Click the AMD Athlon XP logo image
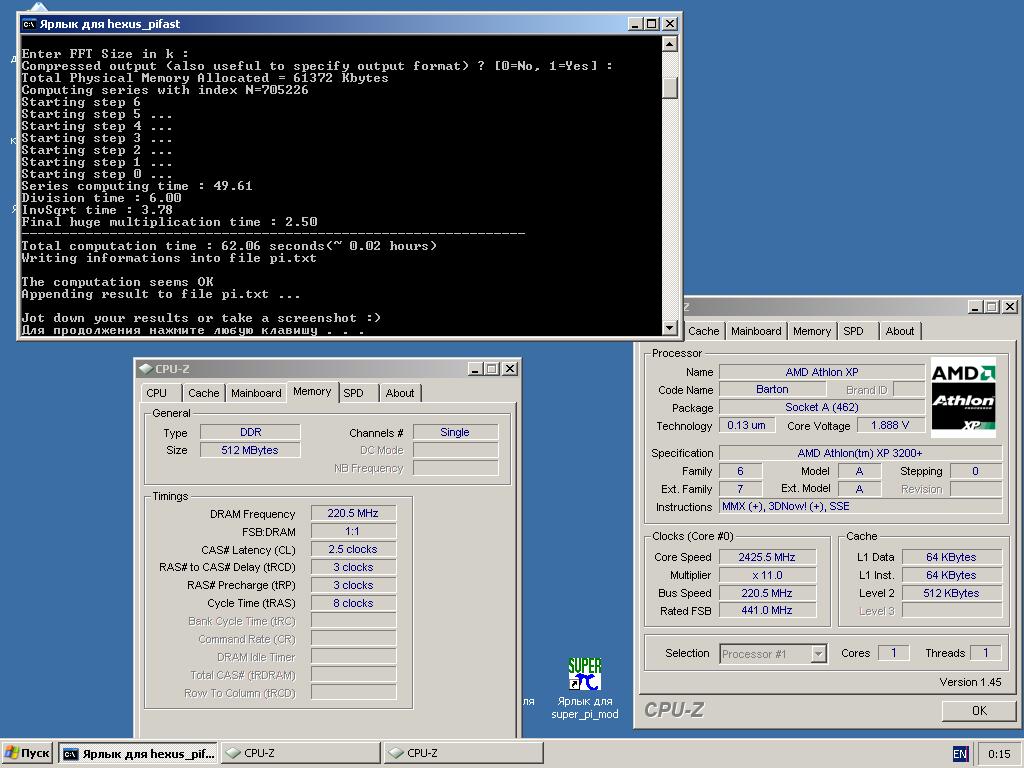1024x768 pixels. pos(963,398)
